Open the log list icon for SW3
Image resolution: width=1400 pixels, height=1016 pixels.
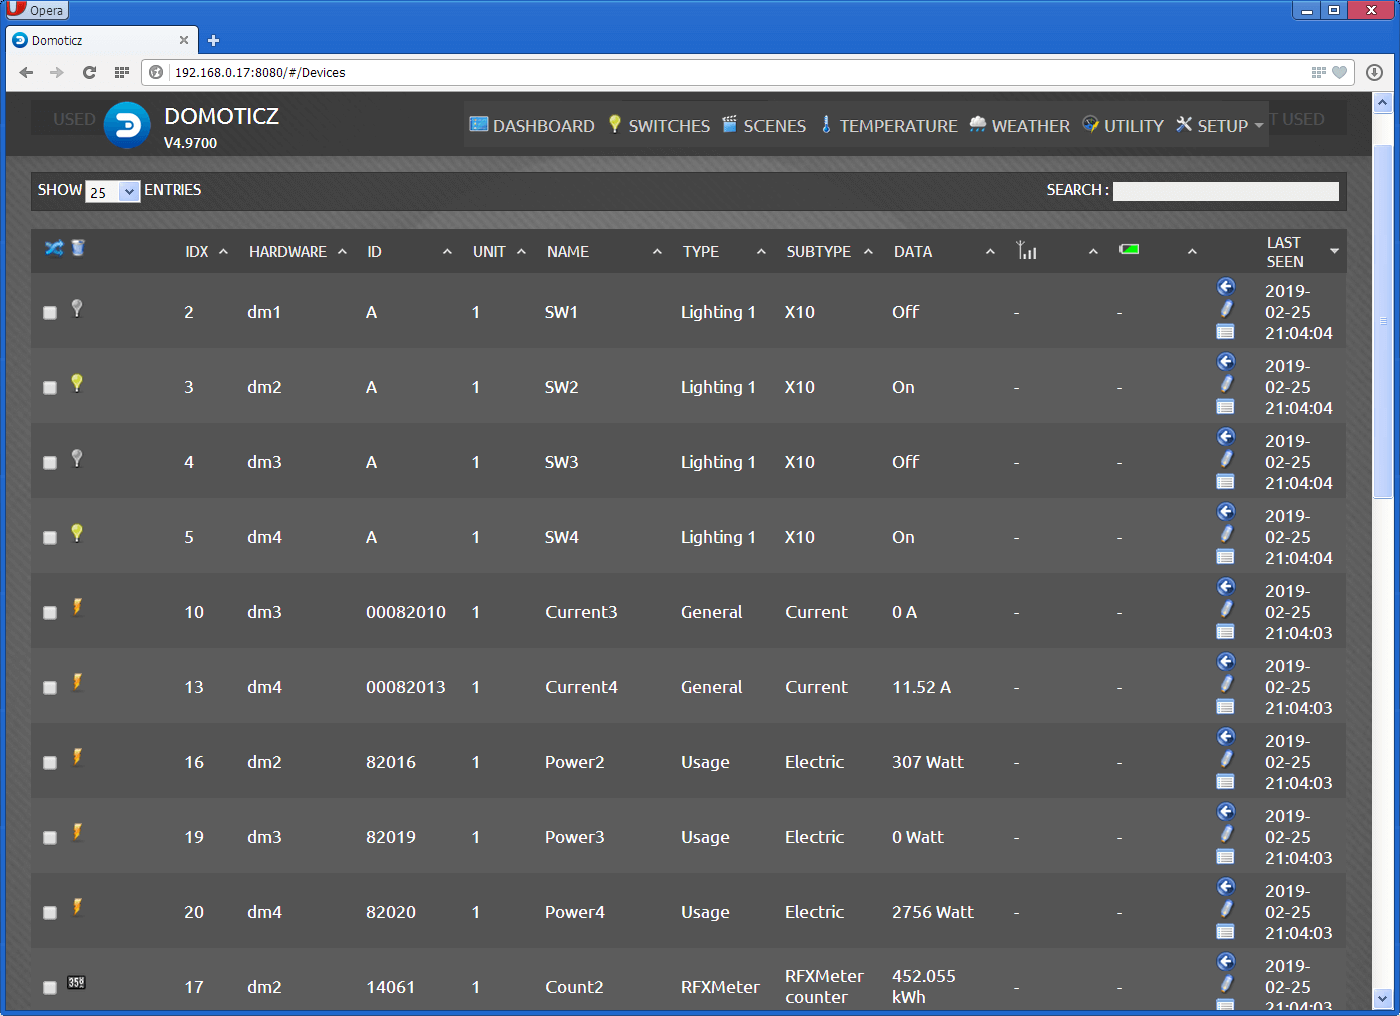click(1225, 482)
